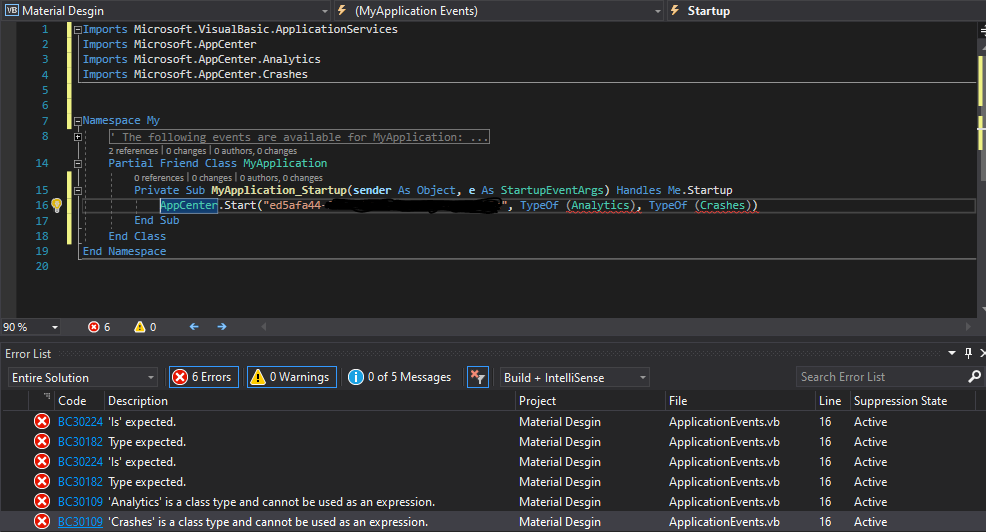This screenshot has width=986, height=532.
Task: Pin the Error List panel
Action: [968, 353]
